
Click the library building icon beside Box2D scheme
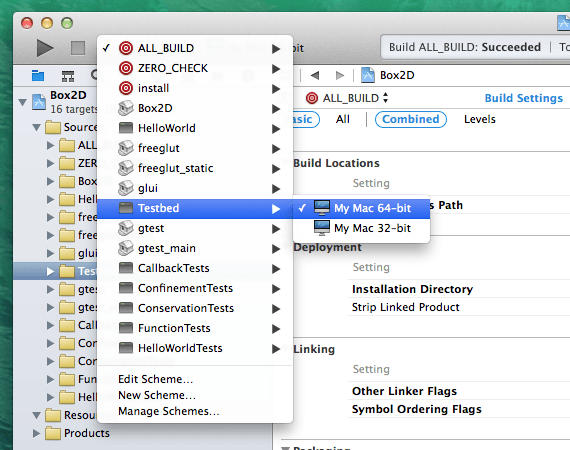coord(126,108)
